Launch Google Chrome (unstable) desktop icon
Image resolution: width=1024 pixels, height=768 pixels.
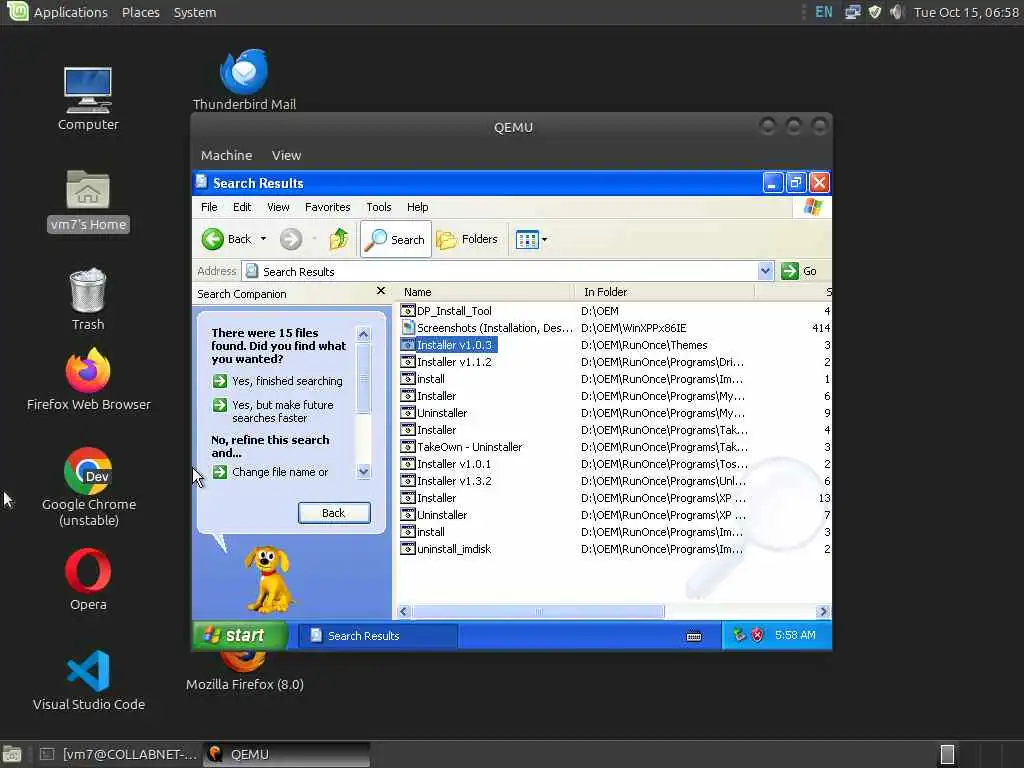(88, 487)
